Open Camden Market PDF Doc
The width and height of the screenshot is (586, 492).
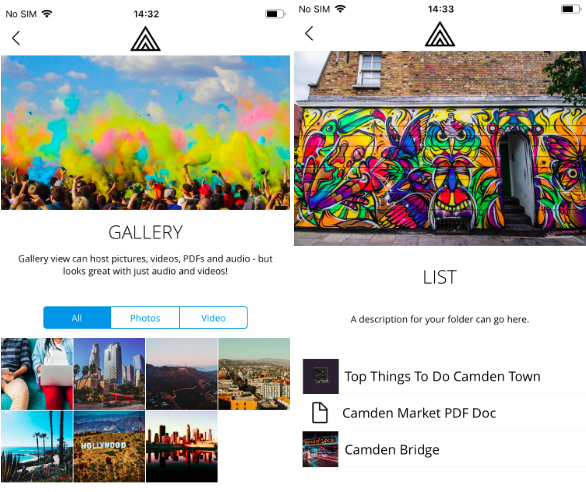click(x=419, y=413)
